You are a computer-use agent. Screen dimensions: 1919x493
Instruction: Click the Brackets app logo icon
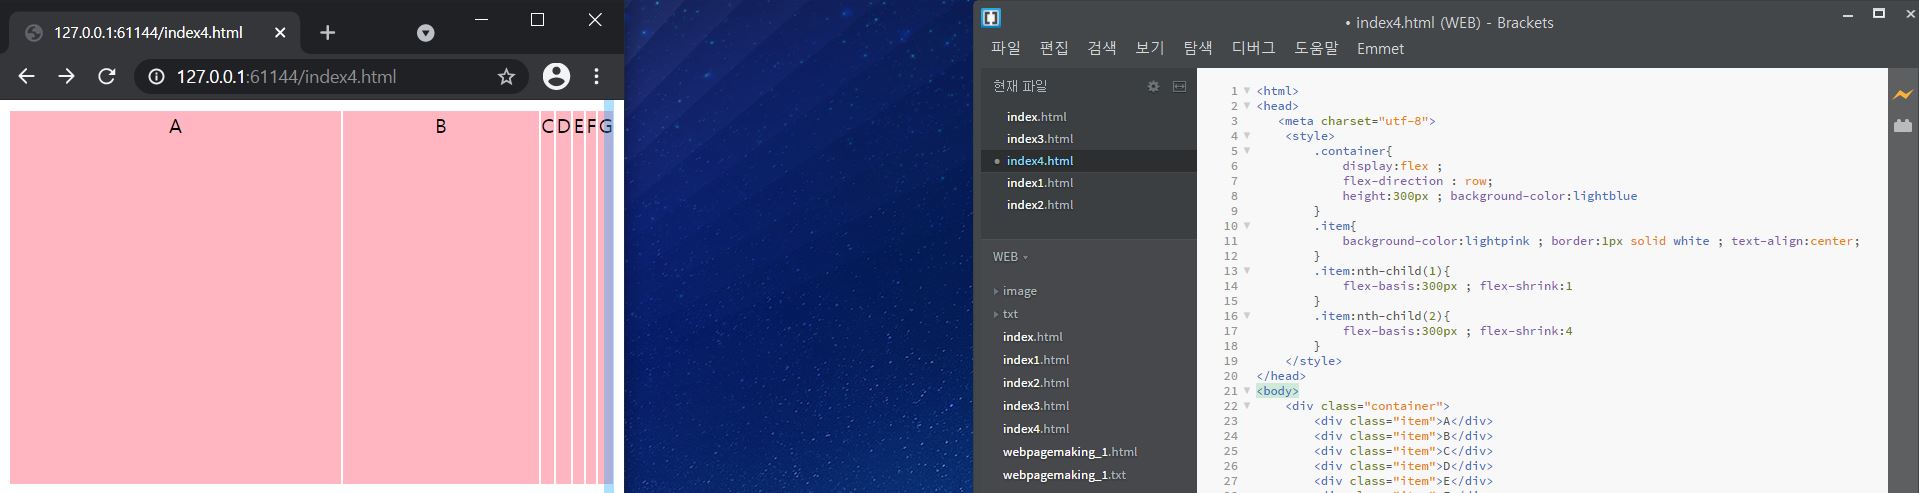(x=991, y=17)
